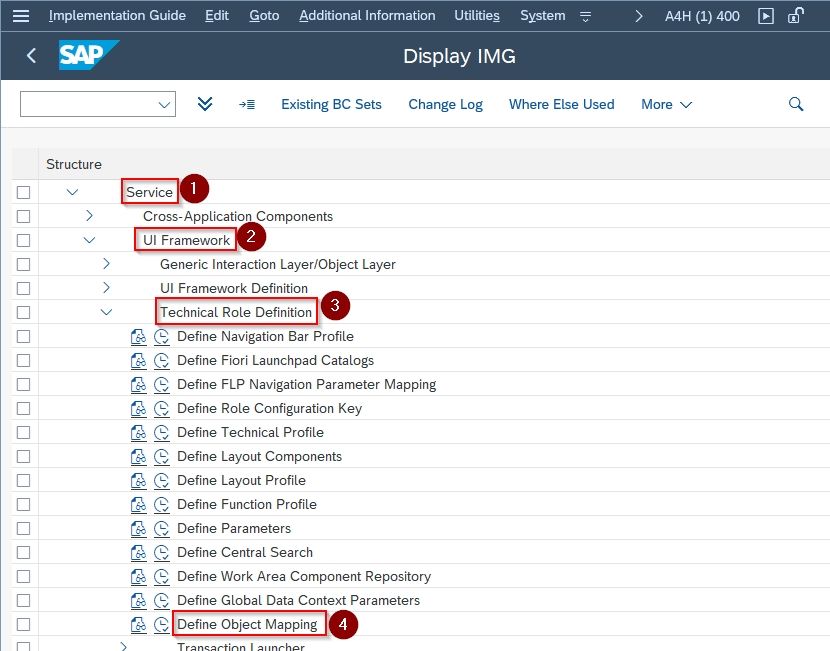
Task: Tick the checkbox for Cross-Application Components
Action: click(x=23, y=216)
